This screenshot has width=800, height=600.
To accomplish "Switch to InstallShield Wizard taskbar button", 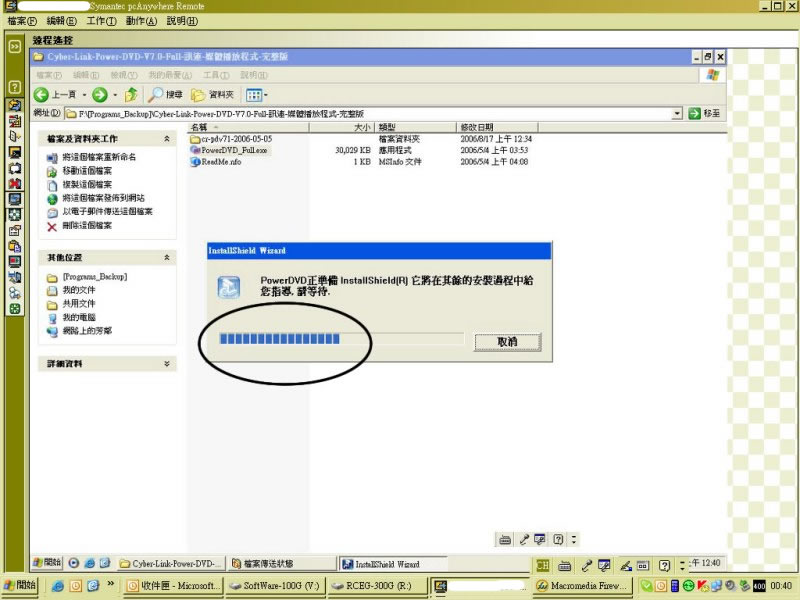I will click(393, 564).
